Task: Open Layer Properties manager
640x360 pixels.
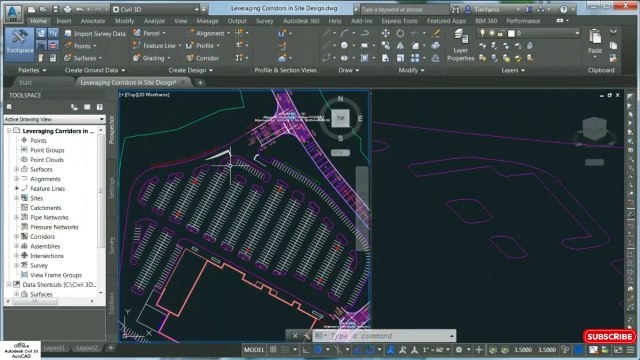Action: (460, 45)
